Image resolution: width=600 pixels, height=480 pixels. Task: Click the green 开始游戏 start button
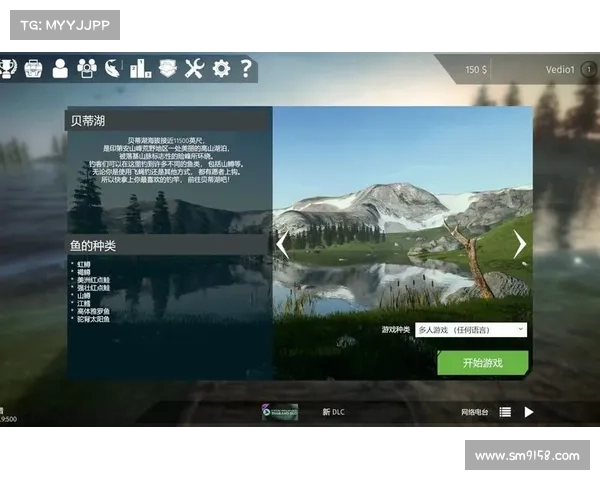tap(483, 362)
